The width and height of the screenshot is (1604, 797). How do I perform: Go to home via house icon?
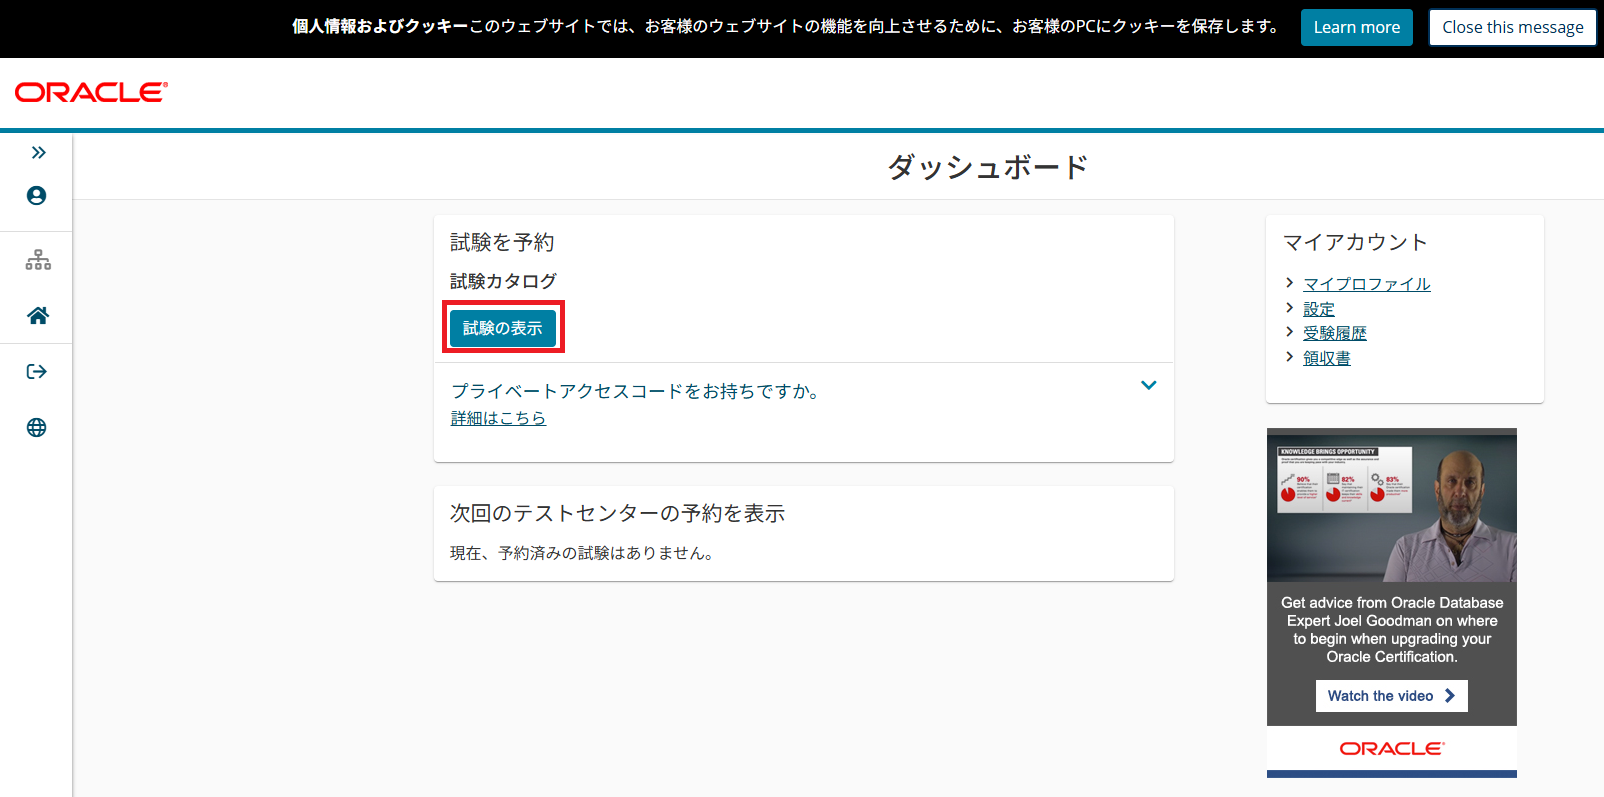pos(38,316)
